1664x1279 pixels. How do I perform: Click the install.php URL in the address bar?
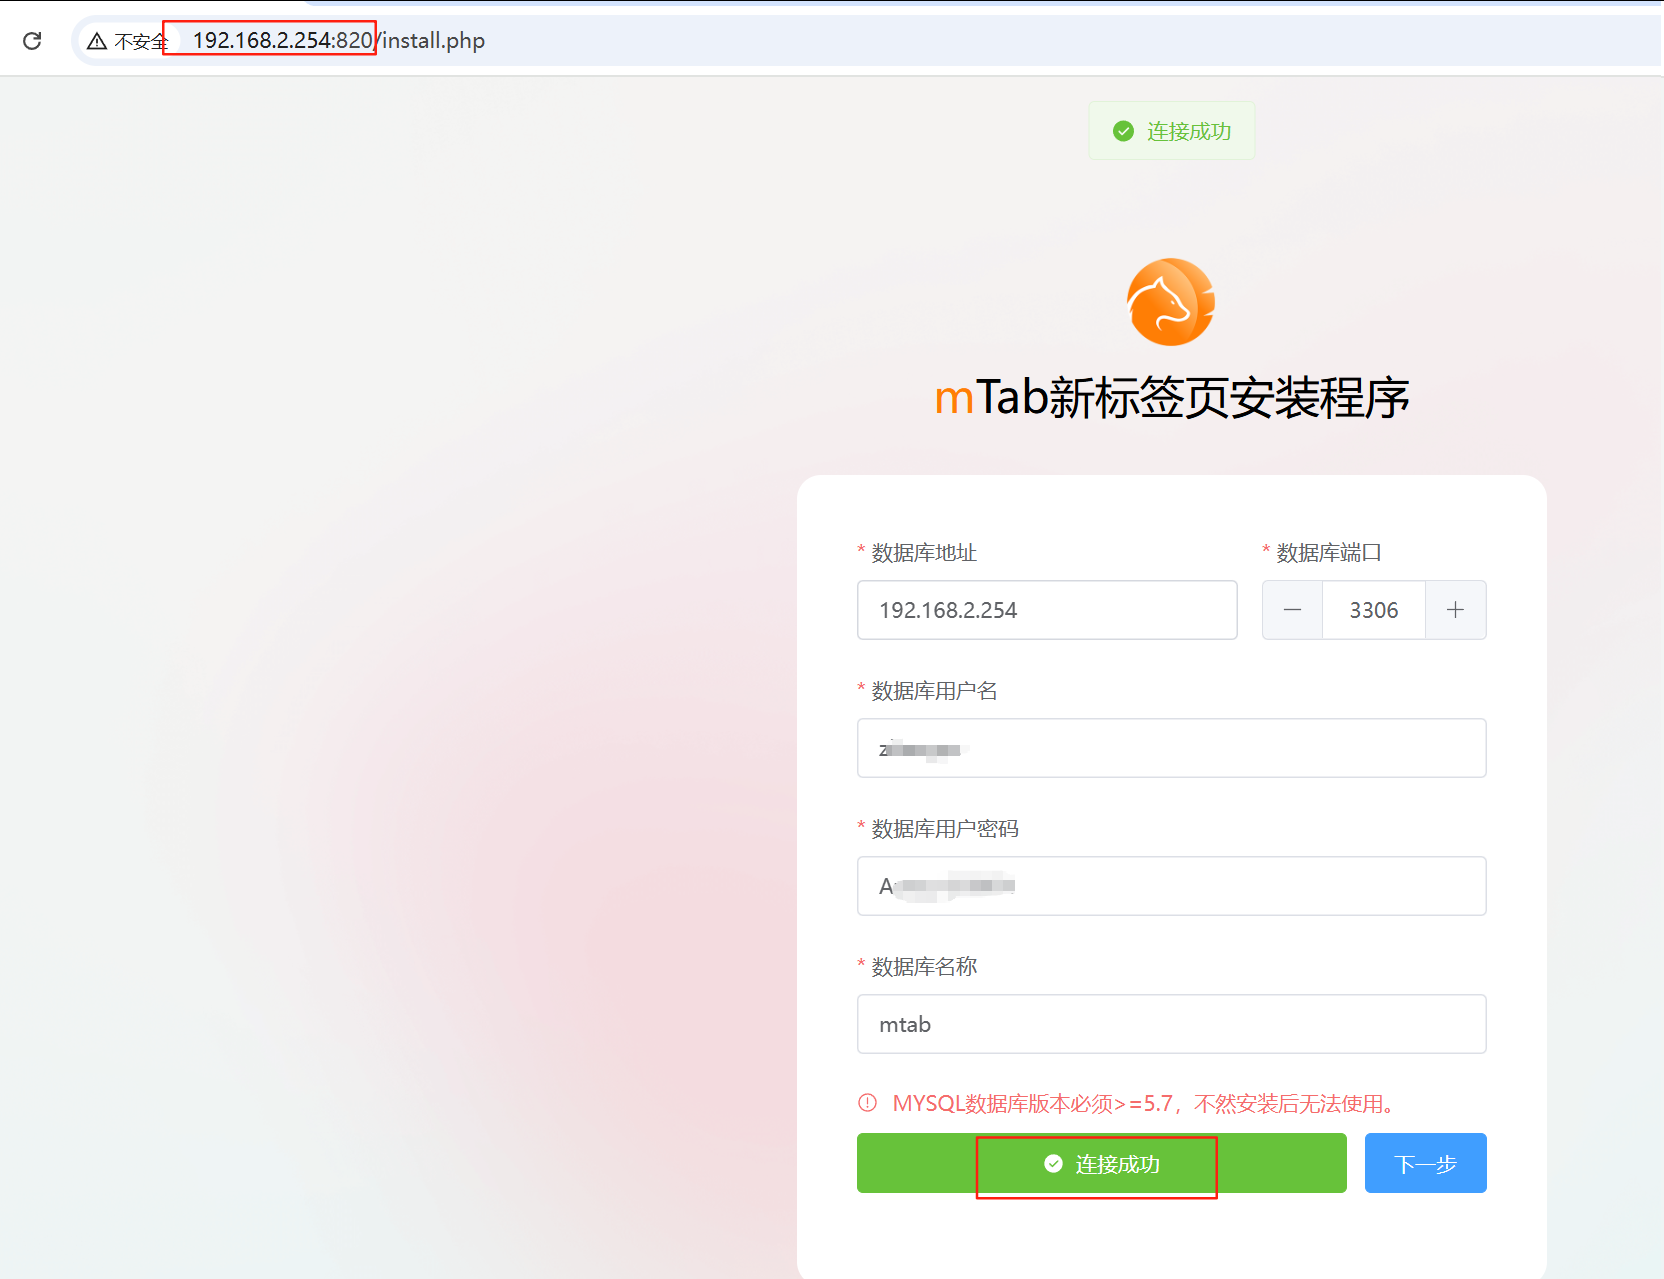point(338,41)
